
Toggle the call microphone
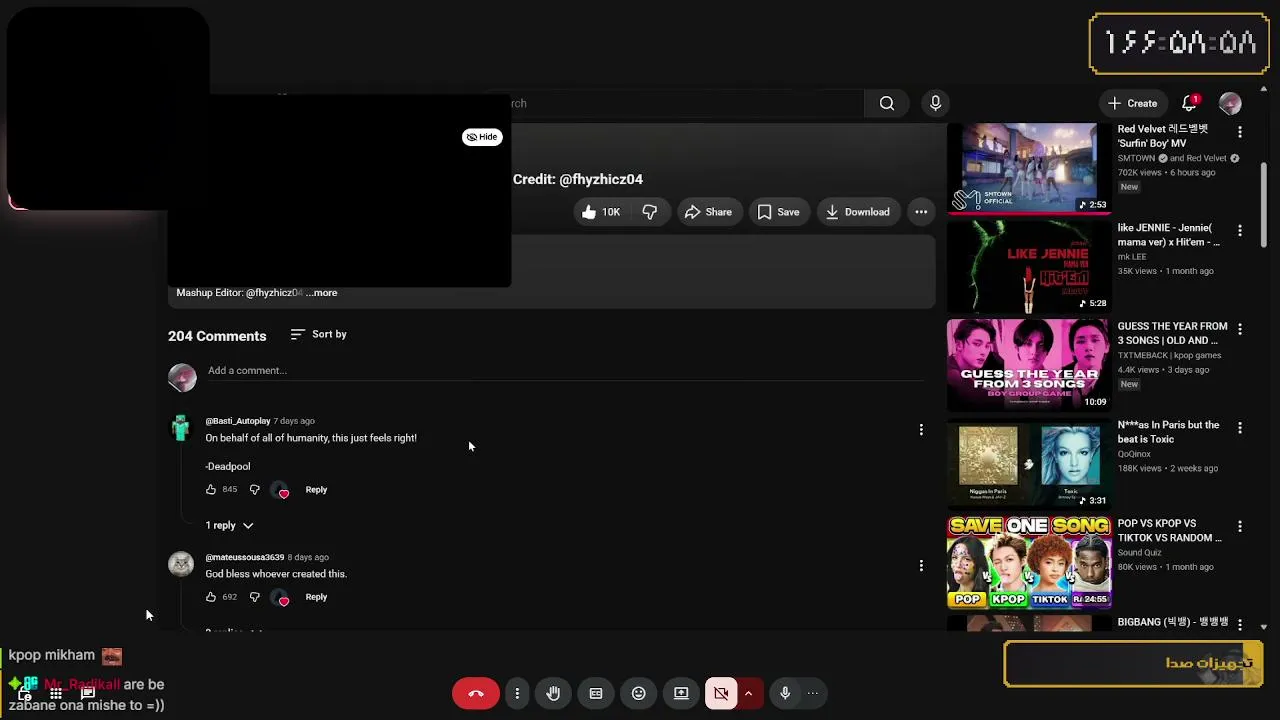(x=785, y=693)
